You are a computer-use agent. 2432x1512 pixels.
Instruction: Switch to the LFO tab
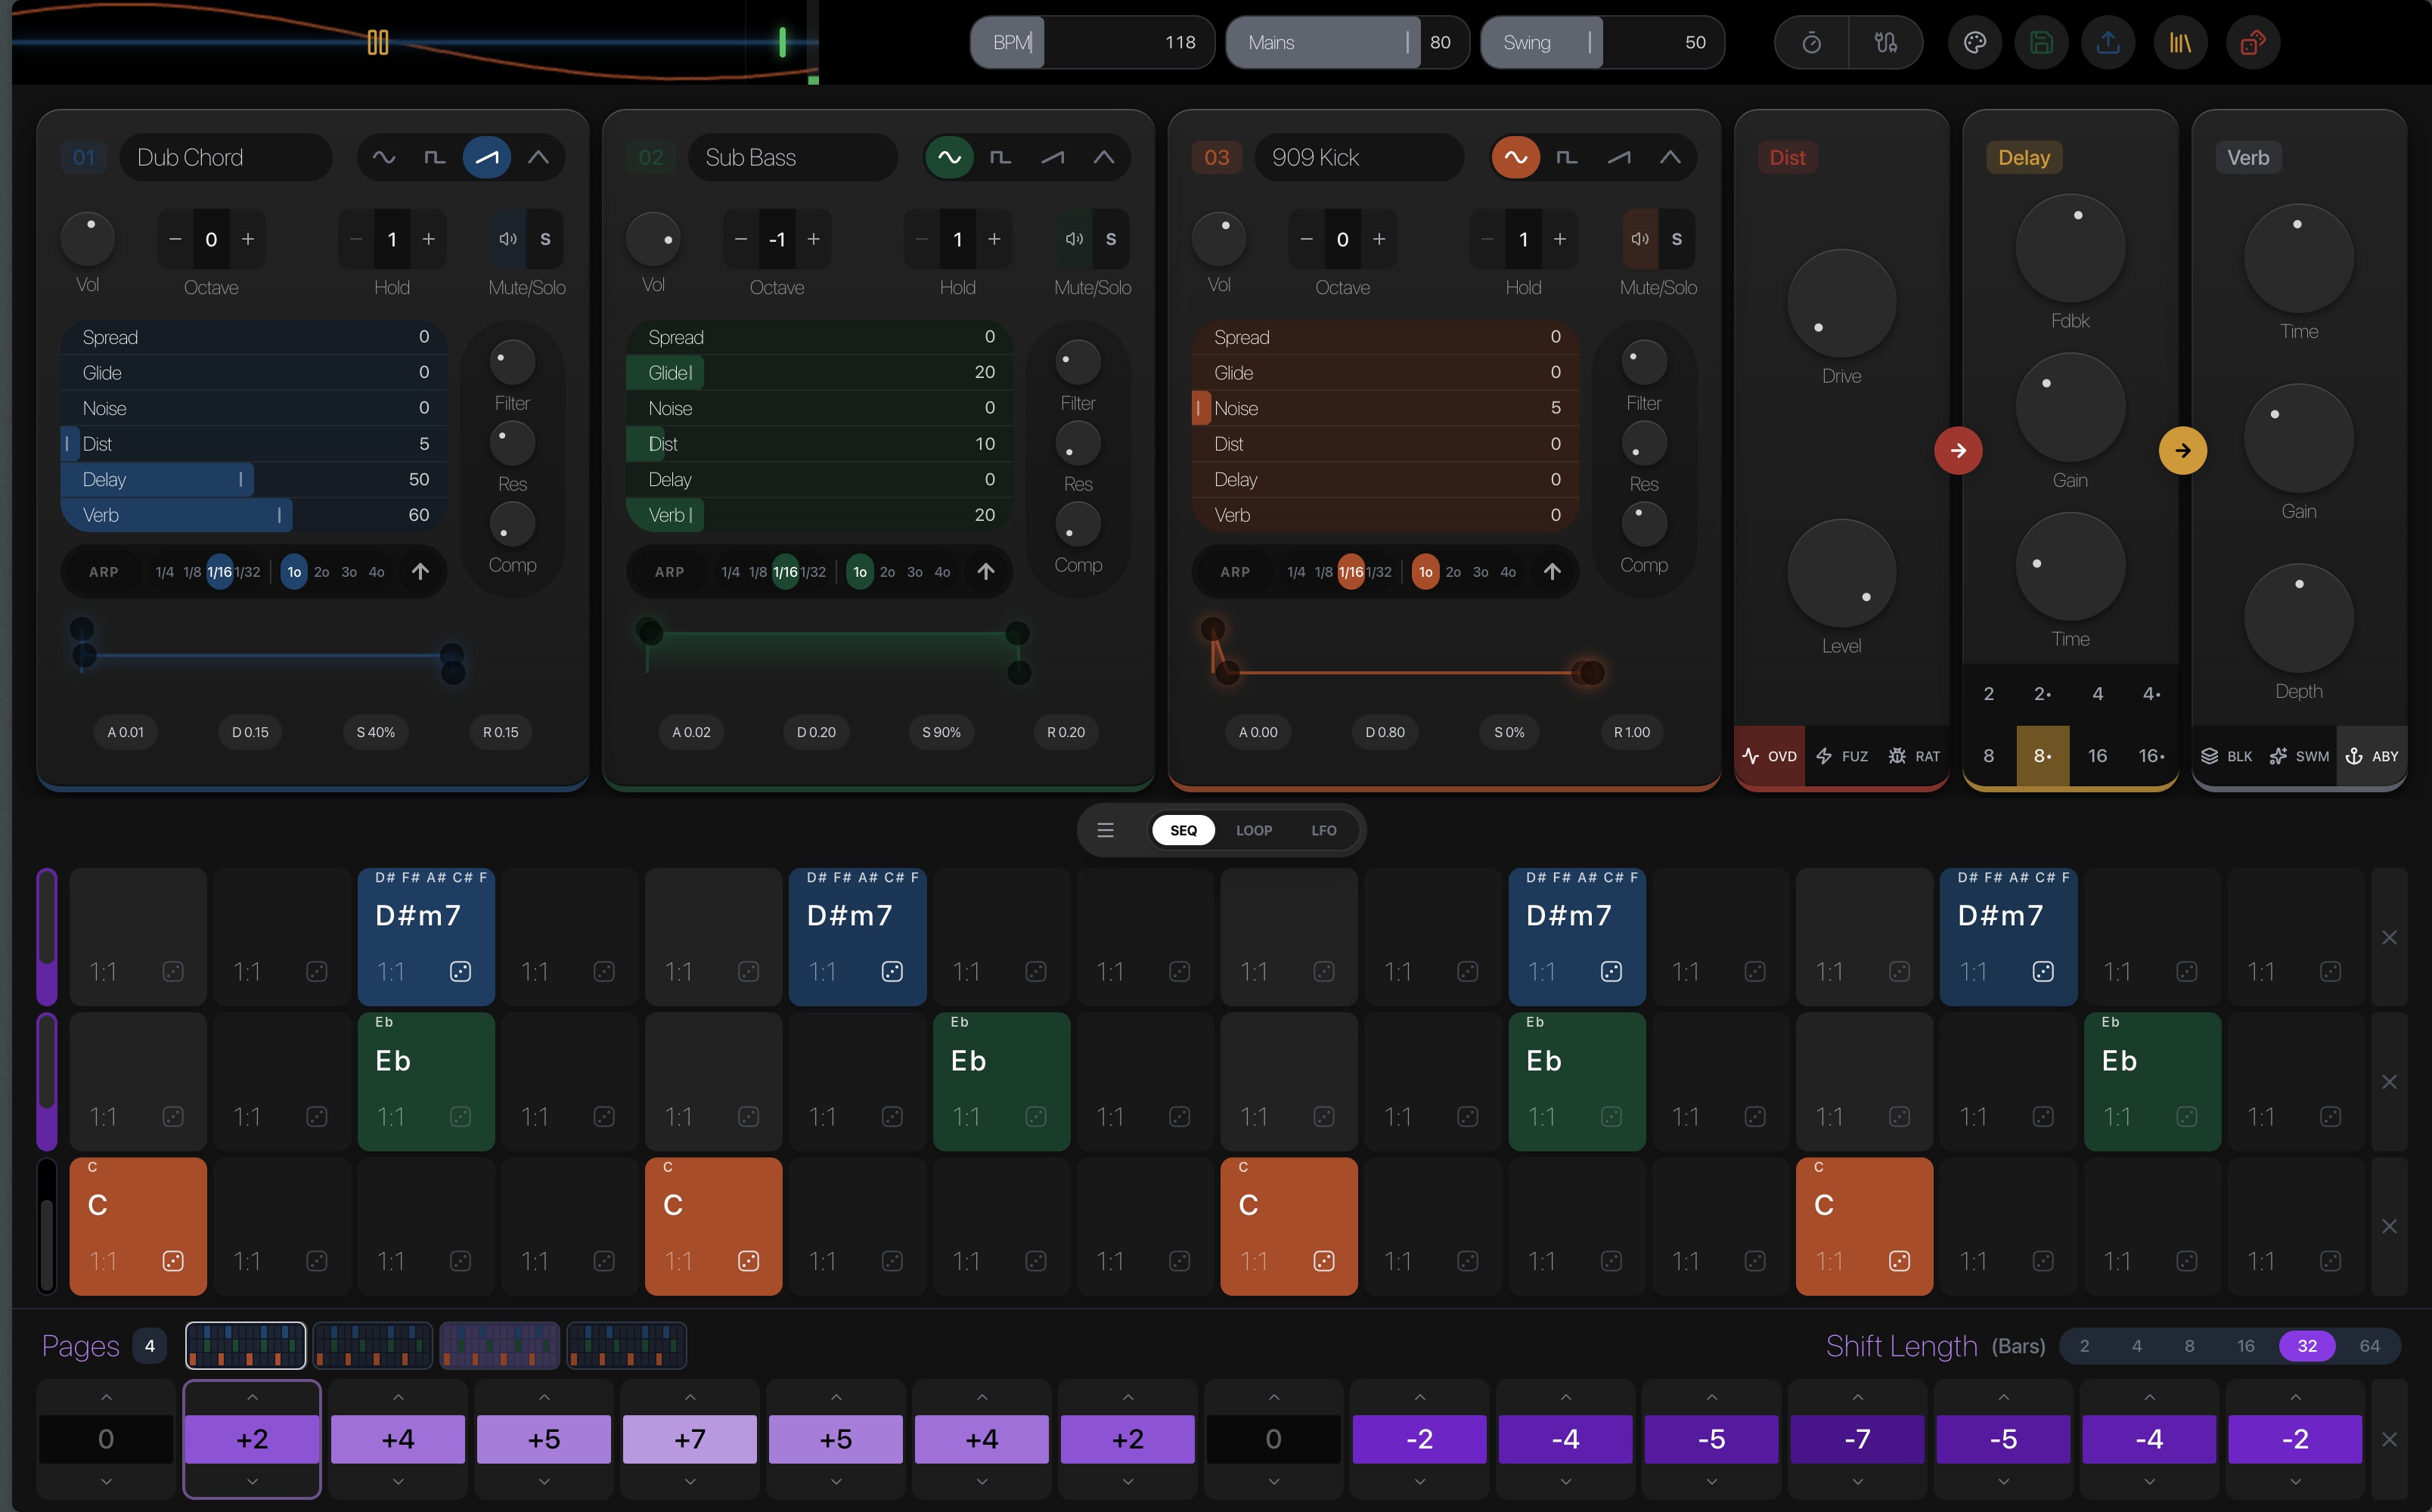[1324, 830]
